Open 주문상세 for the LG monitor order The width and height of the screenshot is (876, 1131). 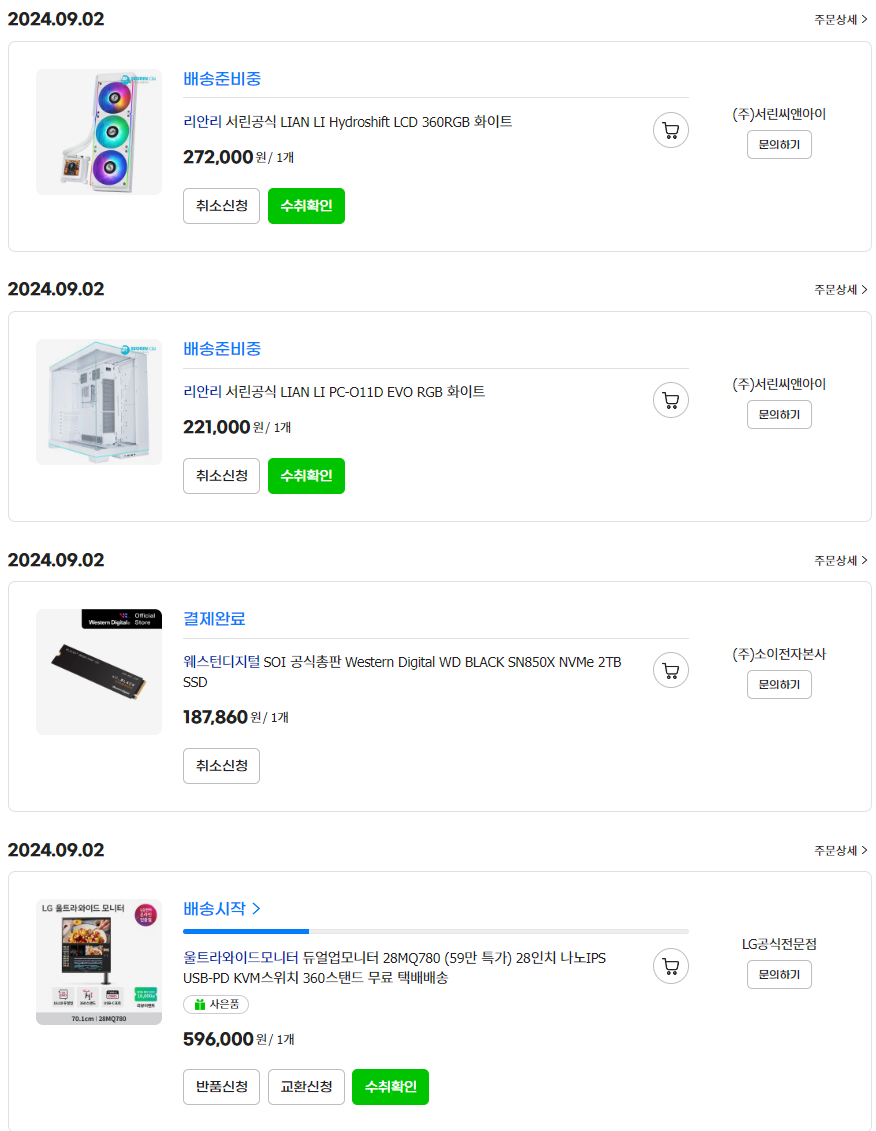pyautogui.click(x=840, y=850)
